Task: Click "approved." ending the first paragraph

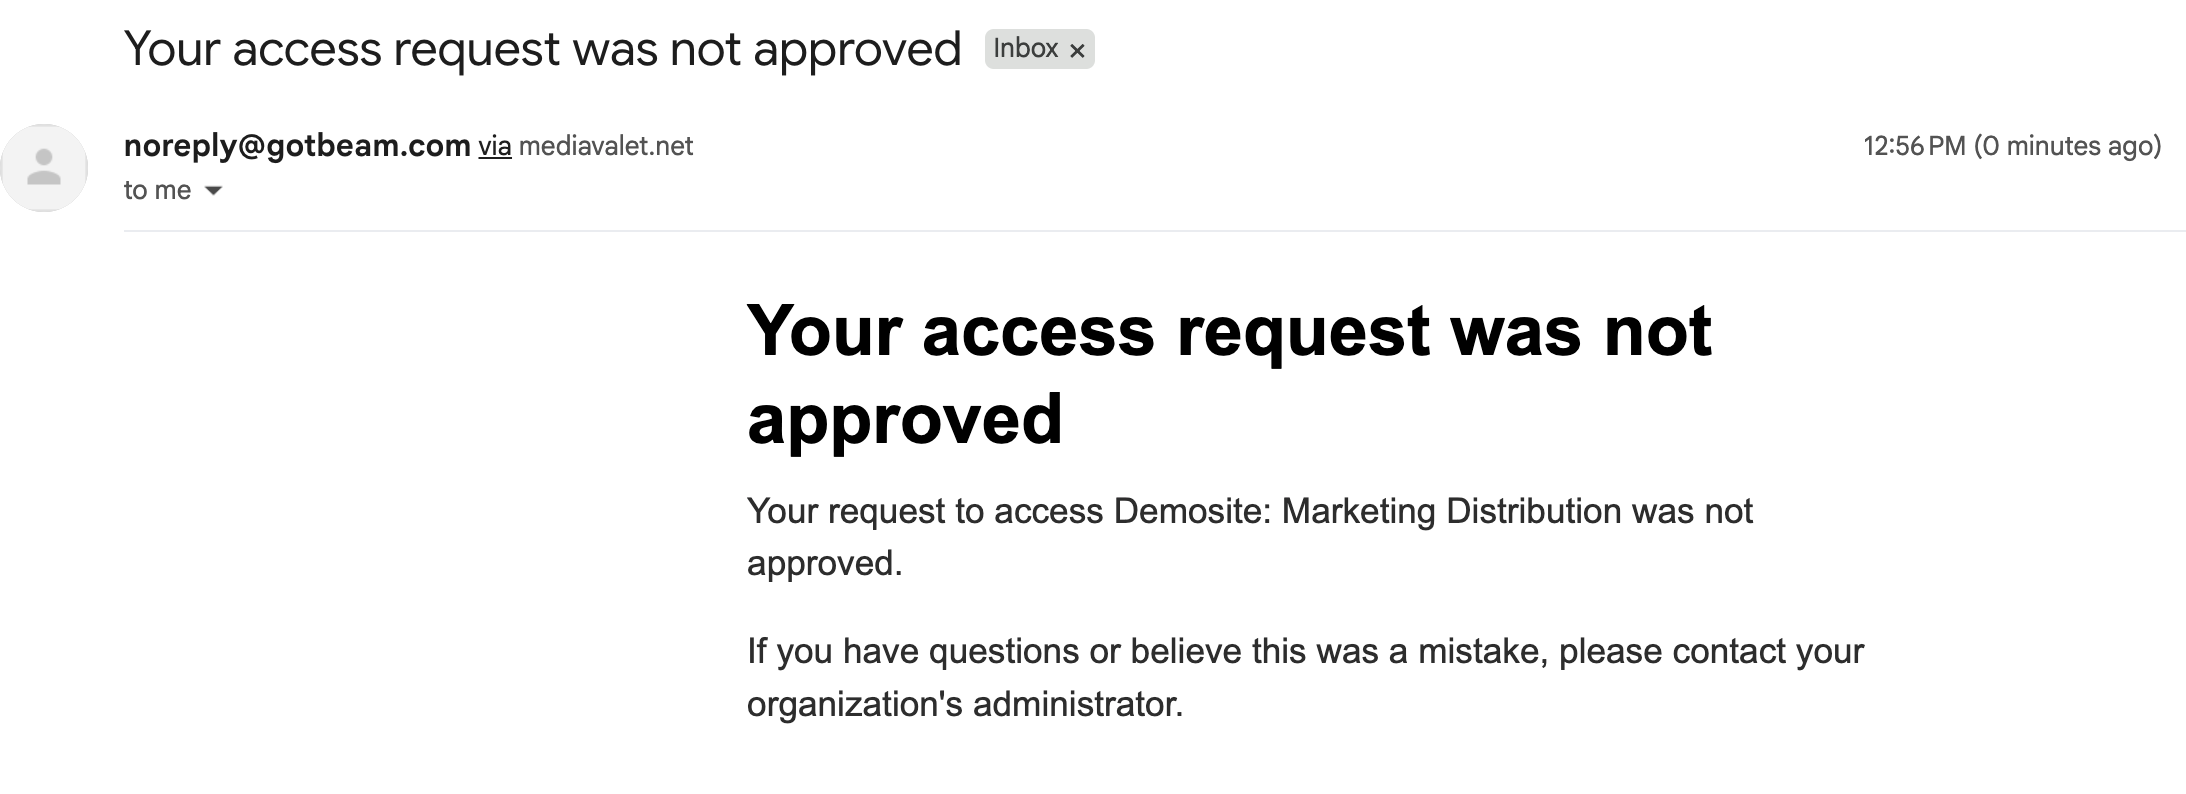Action: click(x=825, y=564)
